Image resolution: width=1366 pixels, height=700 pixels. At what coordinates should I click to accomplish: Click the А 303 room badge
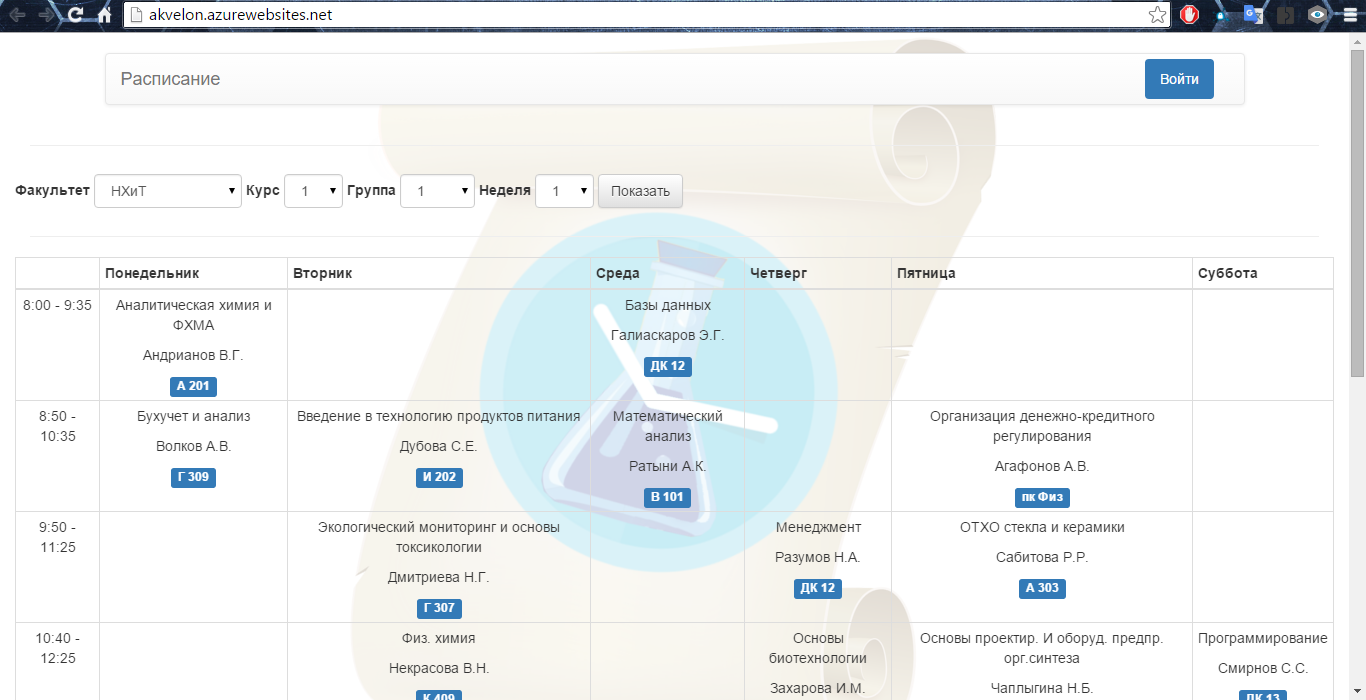pos(1042,589)
